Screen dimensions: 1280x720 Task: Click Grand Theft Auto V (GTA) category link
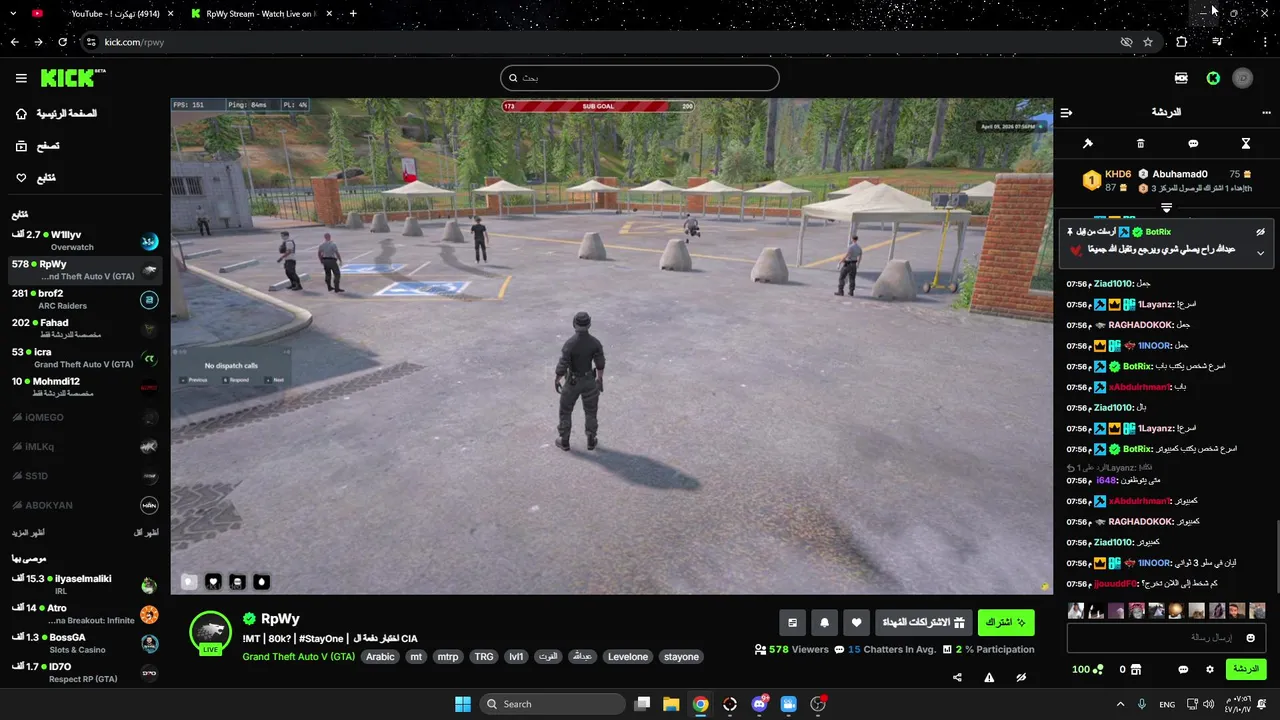pyautogui.click(x=298, y=657)
